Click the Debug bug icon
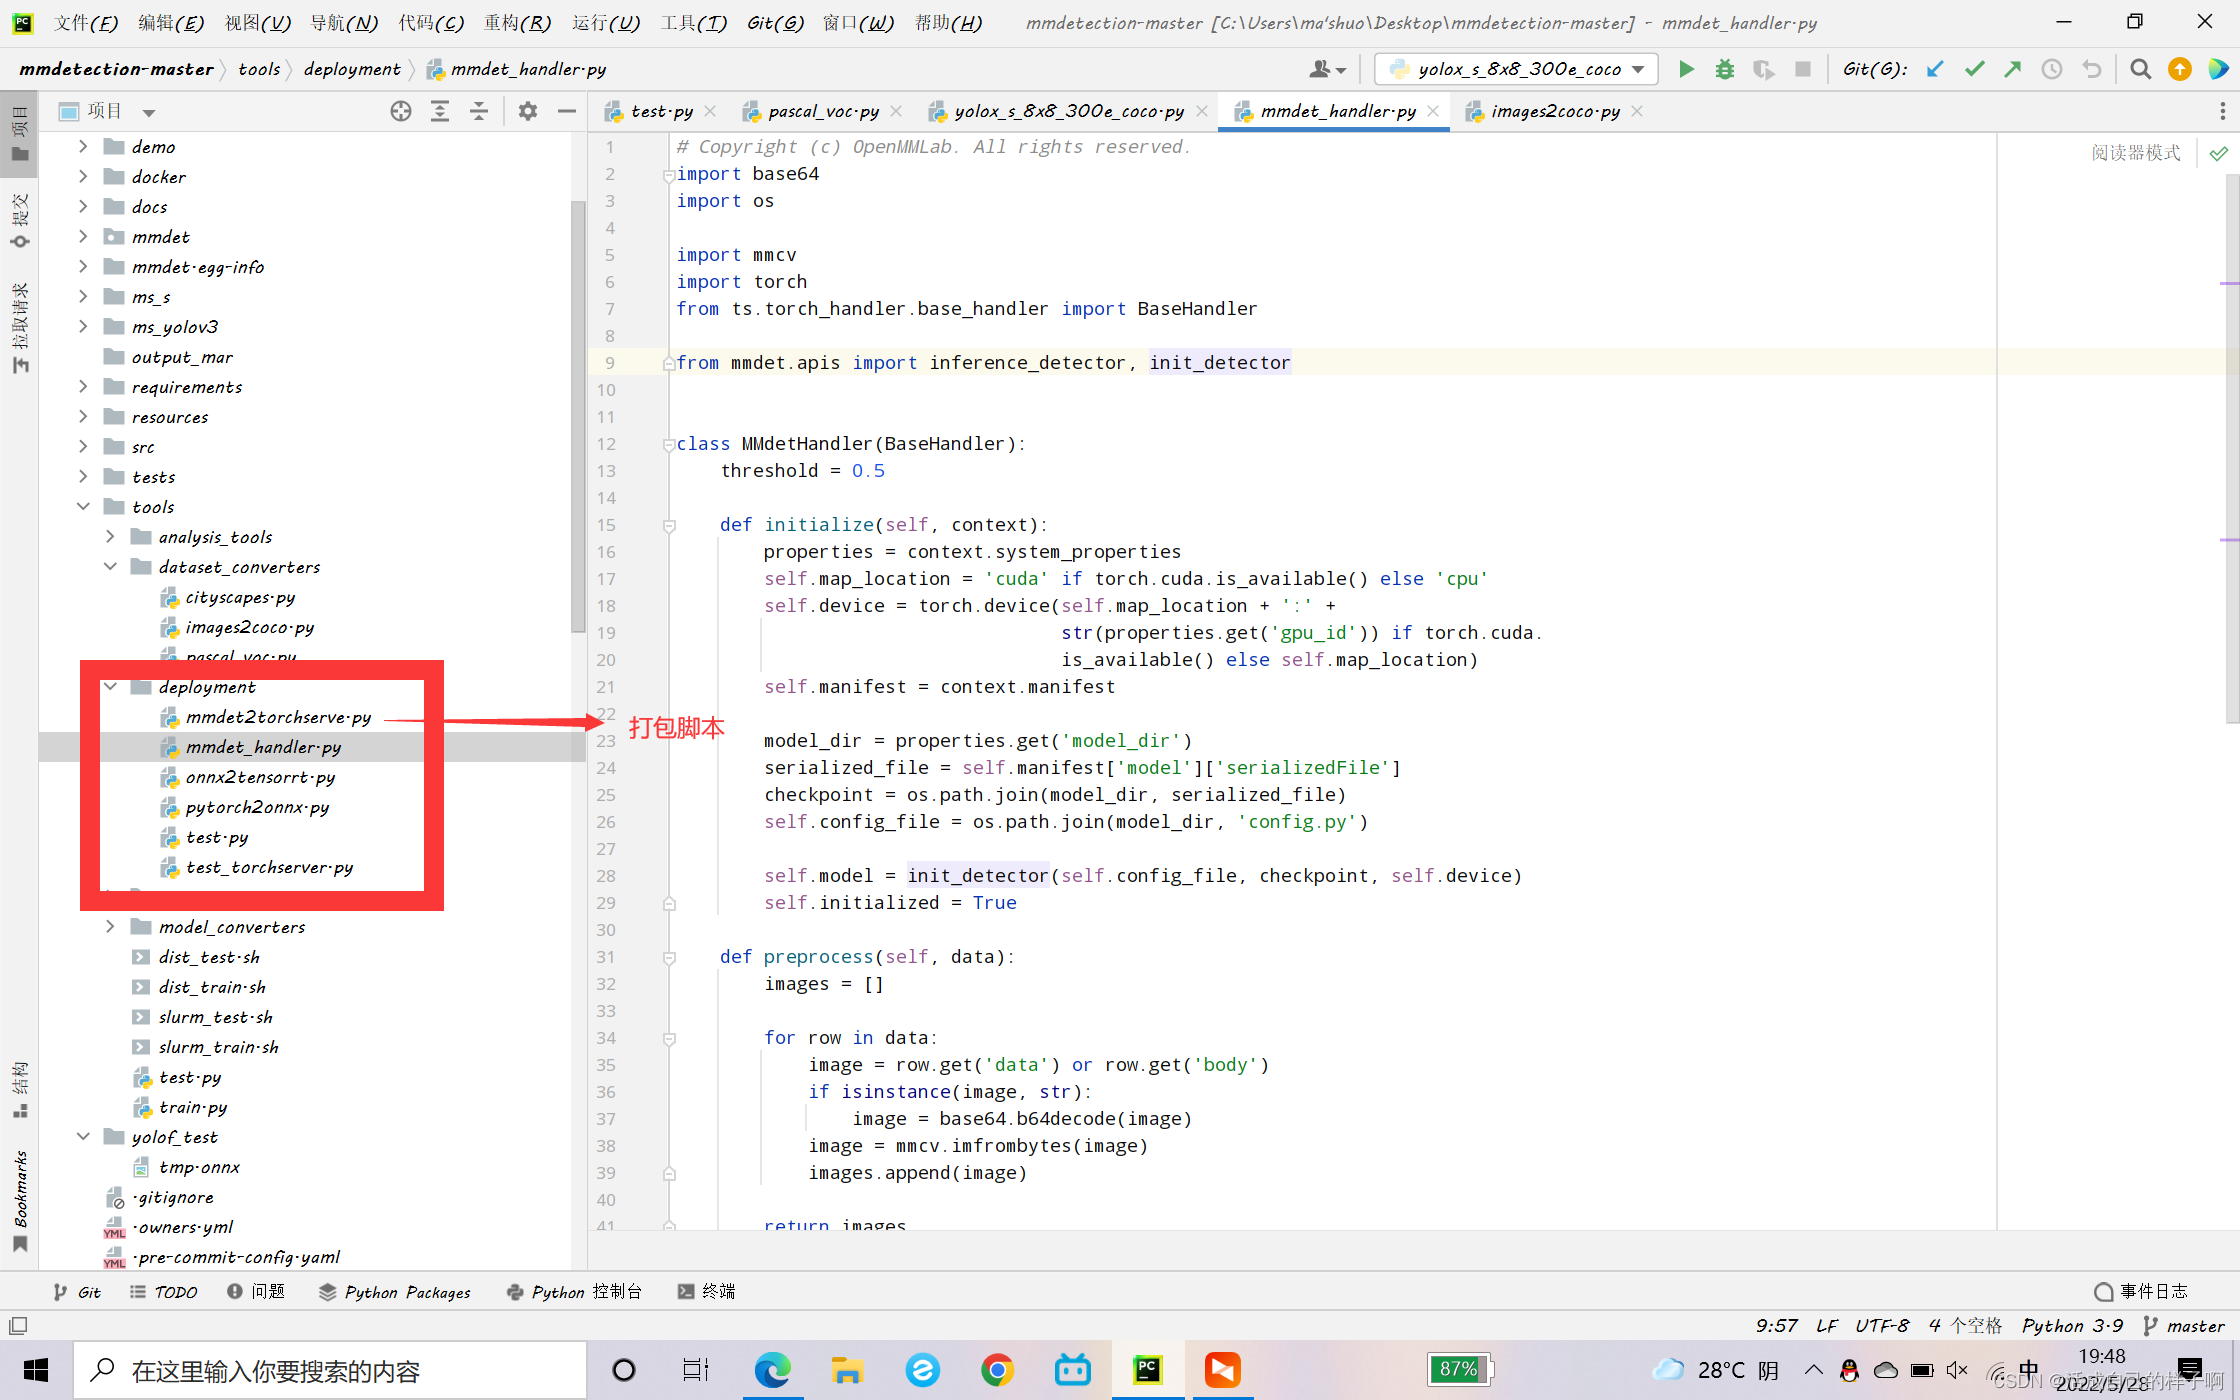2240x1400 pixels. (x=1725, y=69)
